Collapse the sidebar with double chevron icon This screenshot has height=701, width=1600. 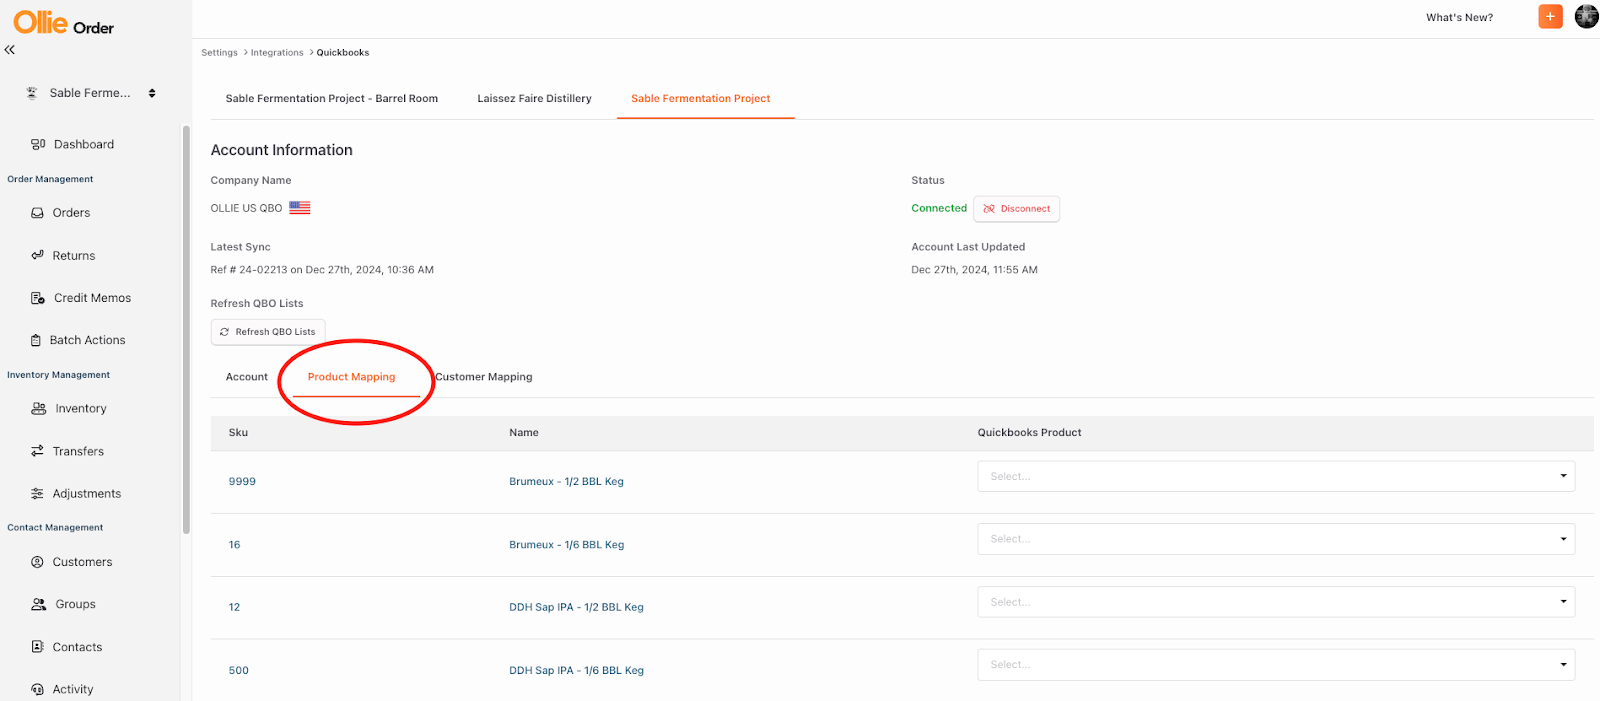click(10, 49)
